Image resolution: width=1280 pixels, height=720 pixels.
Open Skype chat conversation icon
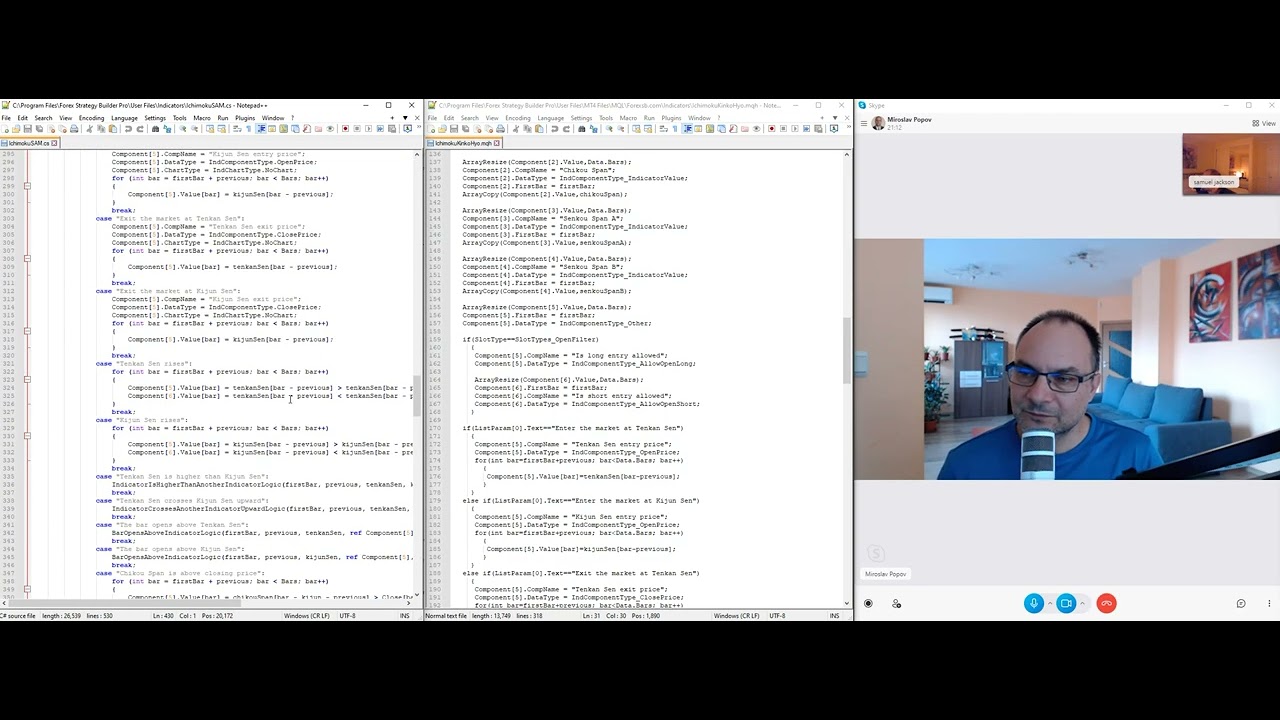coord(1241,603)
